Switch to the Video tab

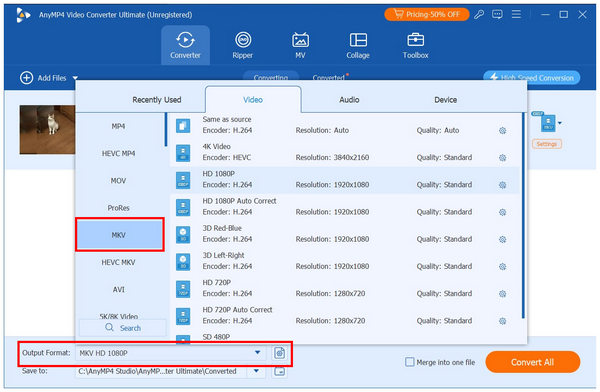253,100
